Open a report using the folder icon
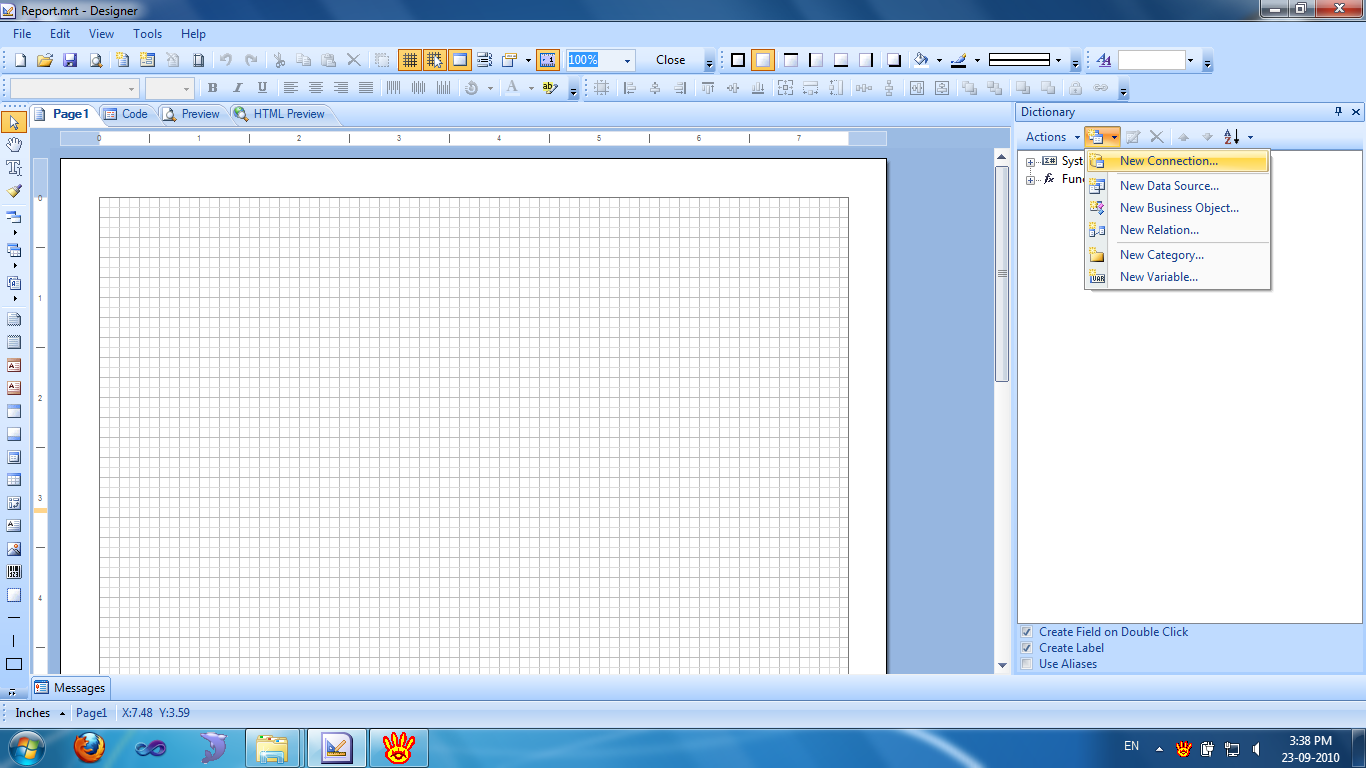 point(45,60)
